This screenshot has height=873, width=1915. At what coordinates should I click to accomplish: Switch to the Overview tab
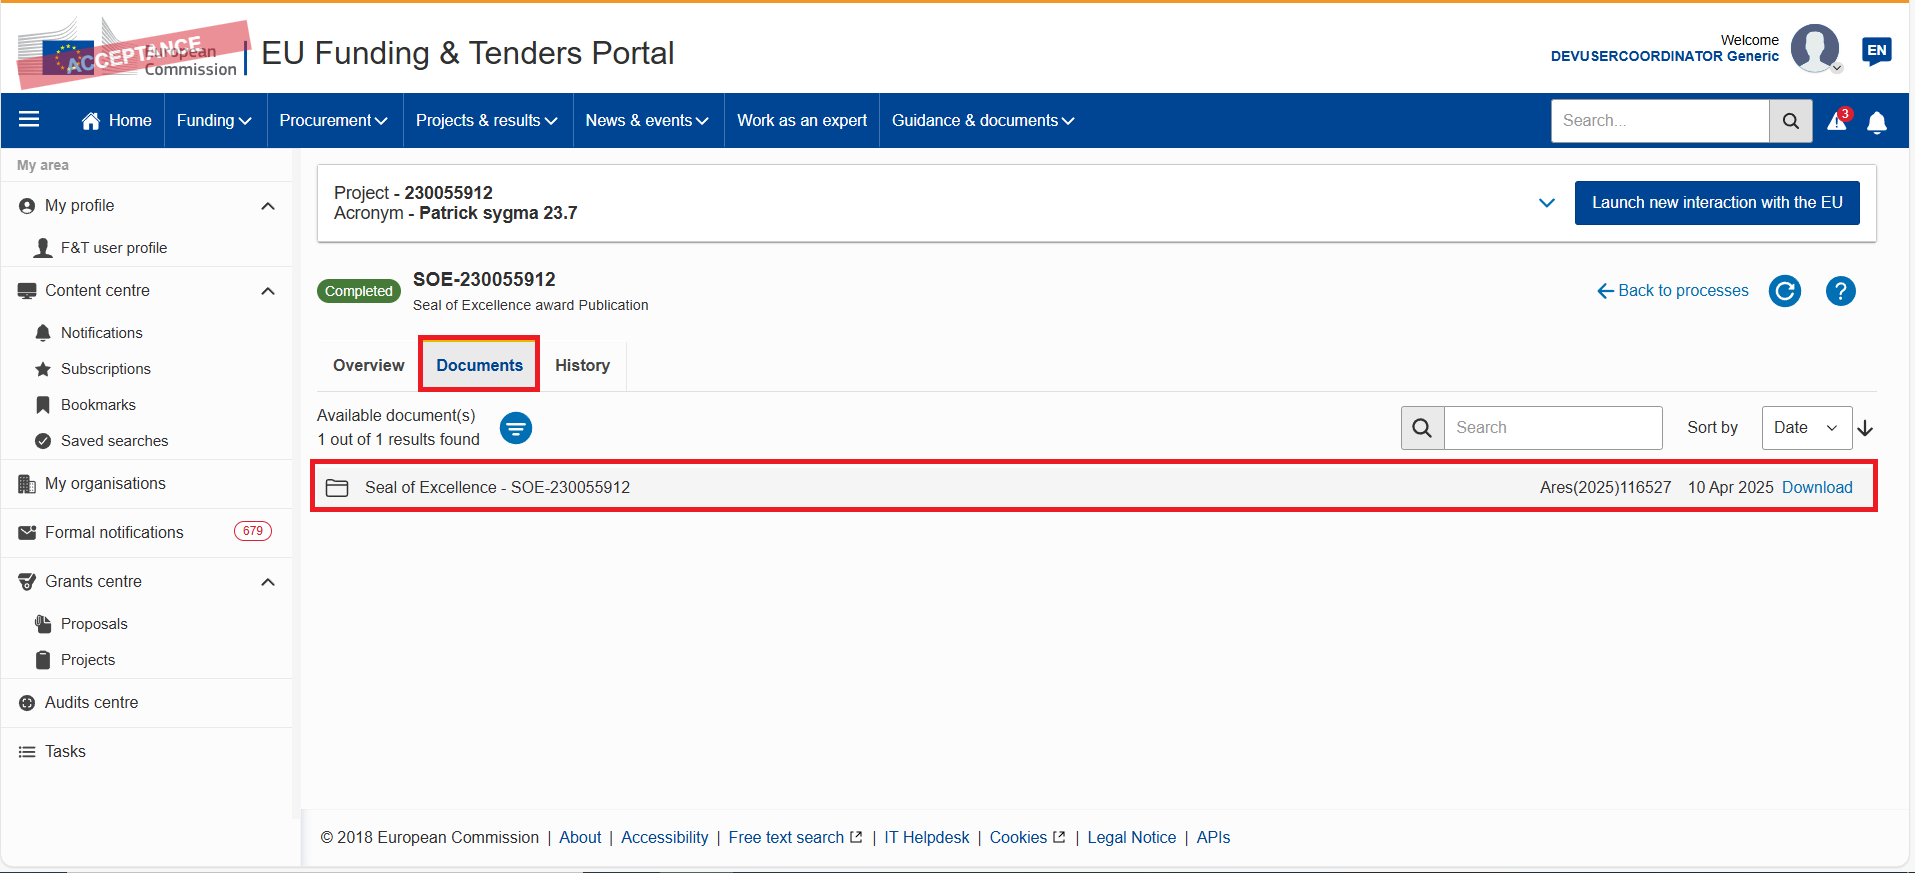click(369, 366)
